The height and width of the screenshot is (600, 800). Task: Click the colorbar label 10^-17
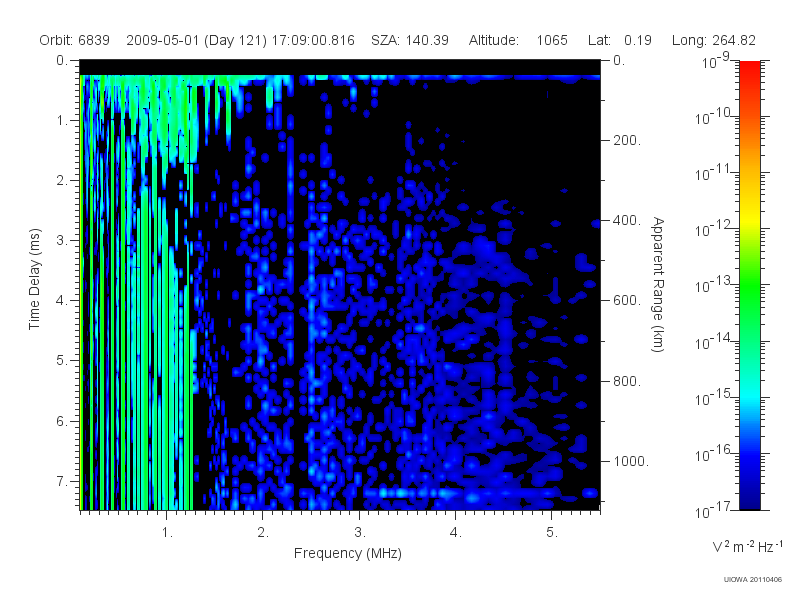[713, 510]
